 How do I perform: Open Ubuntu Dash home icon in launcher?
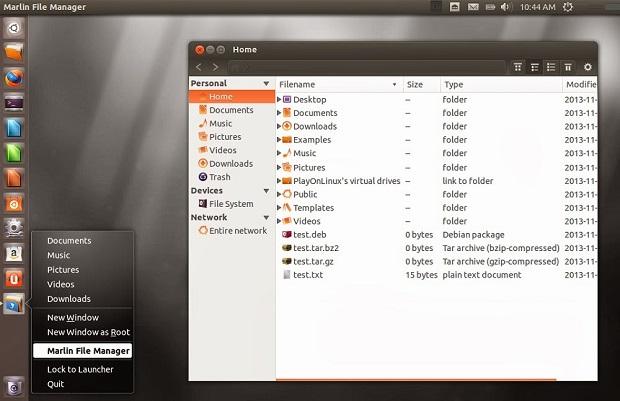coord(14,28)
